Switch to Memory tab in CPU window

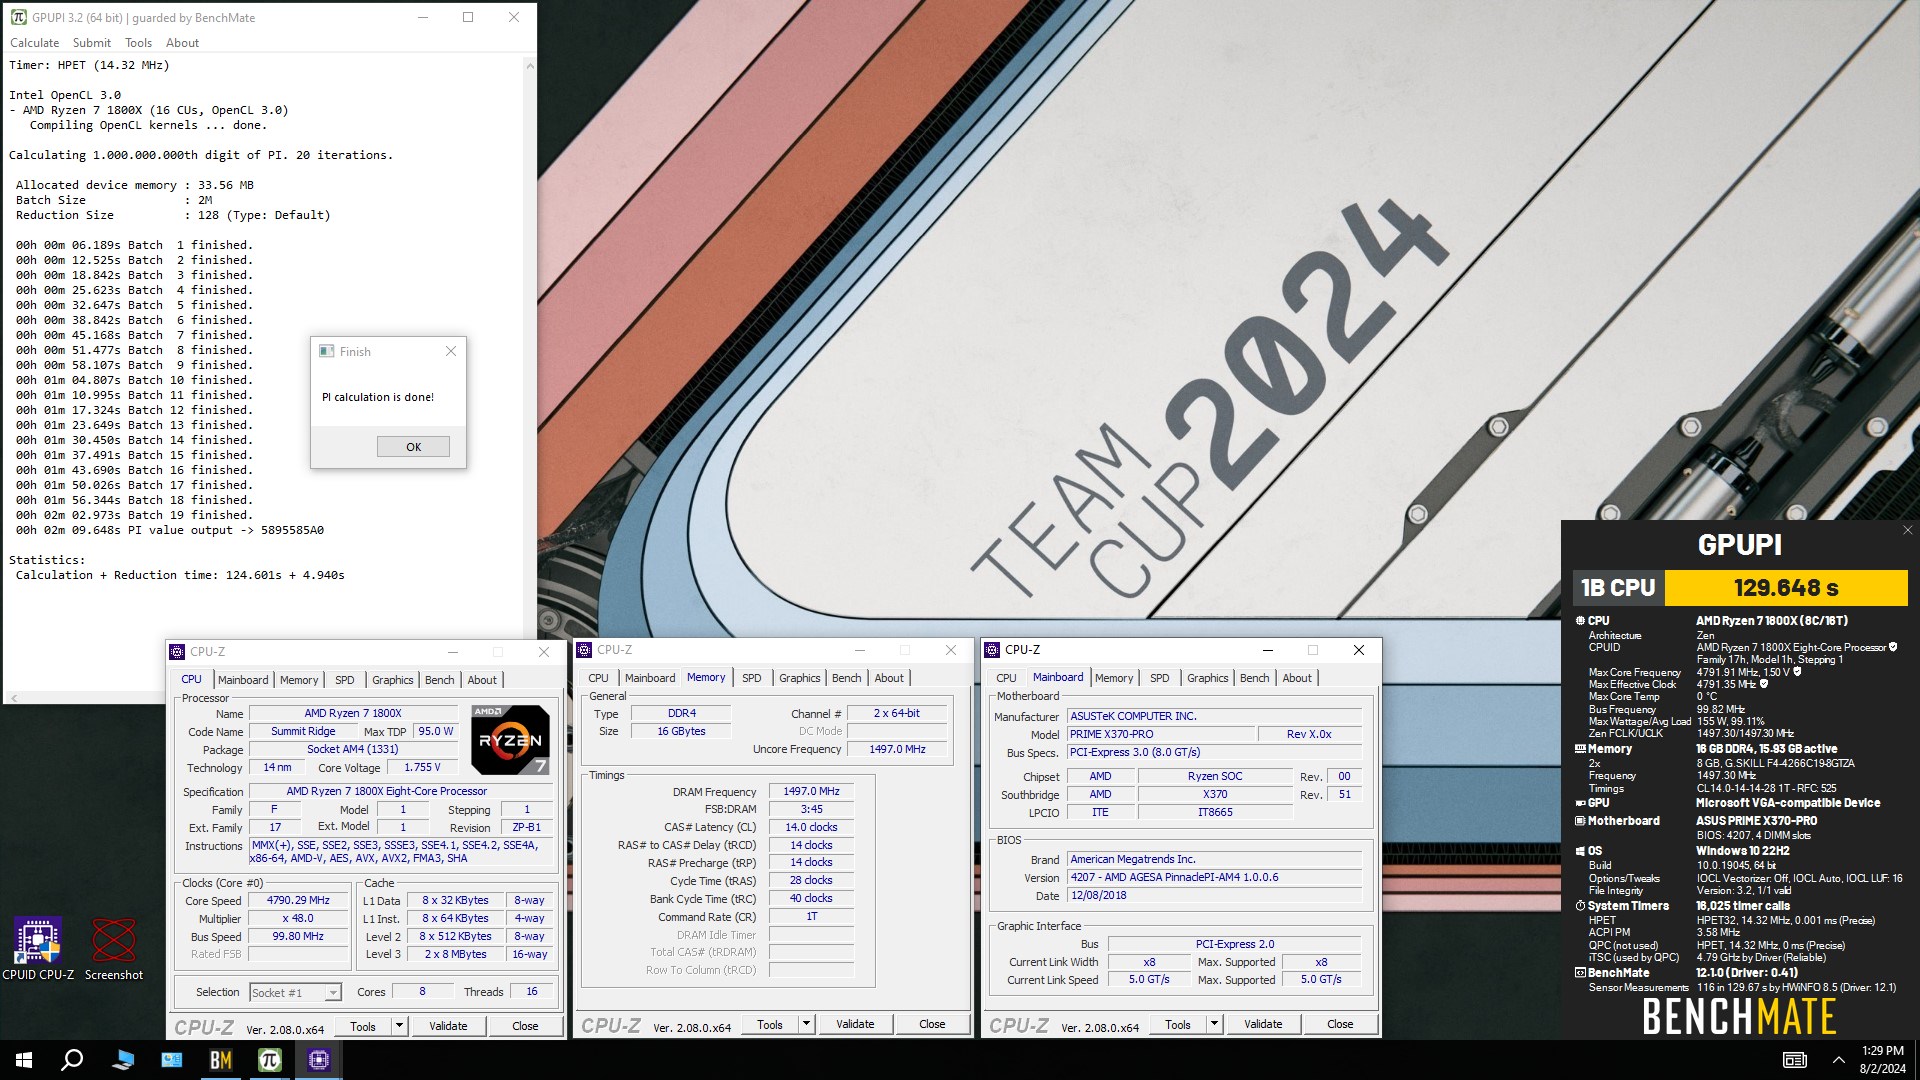click(x=299, y=680)
